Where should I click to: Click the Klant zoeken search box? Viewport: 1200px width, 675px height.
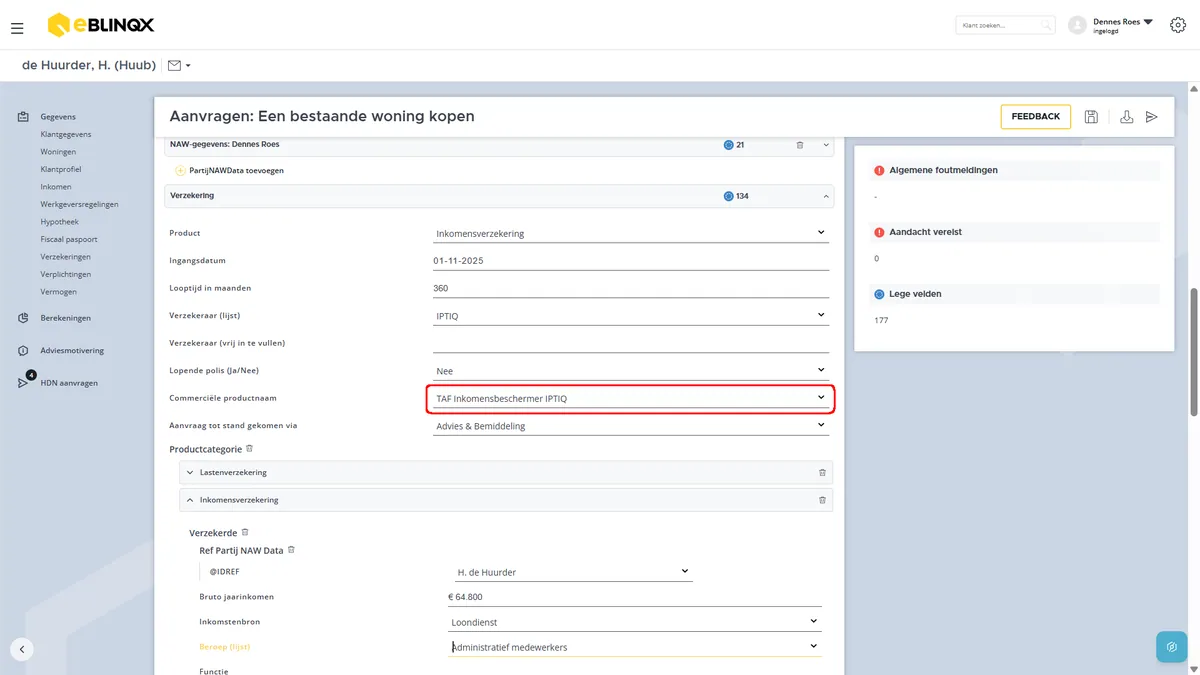tap(1004, 25)
